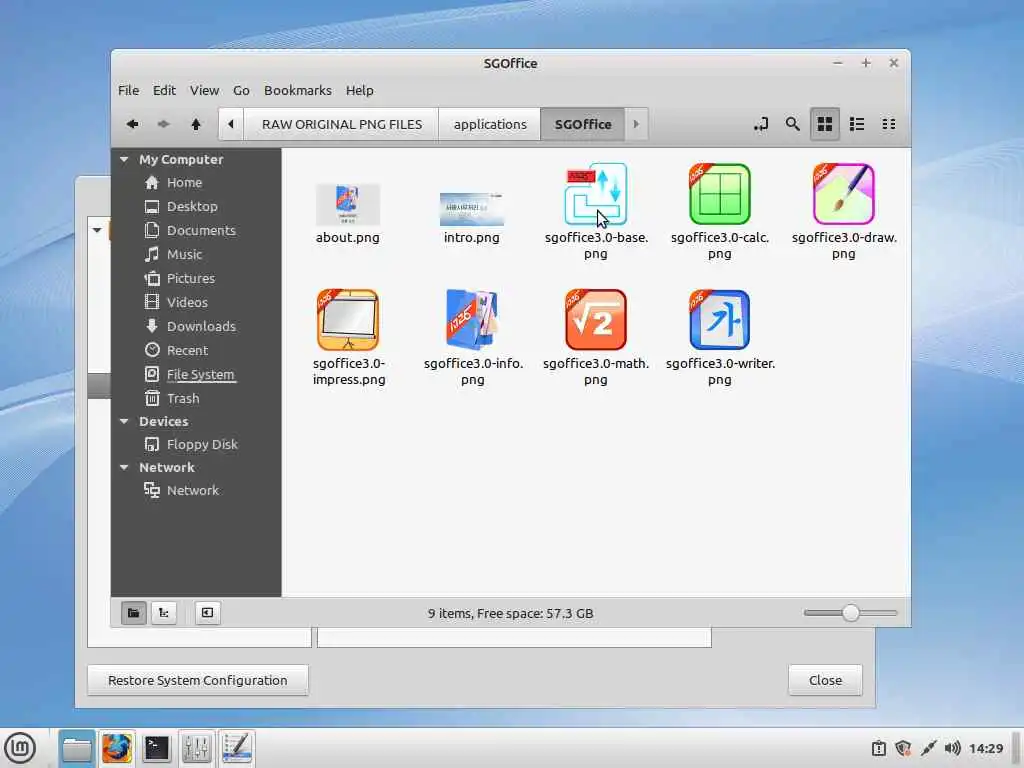The height and width of the screenshot is (768, 1024).
Task: Open the Linux Mint start menu
Action: (21, 748)
